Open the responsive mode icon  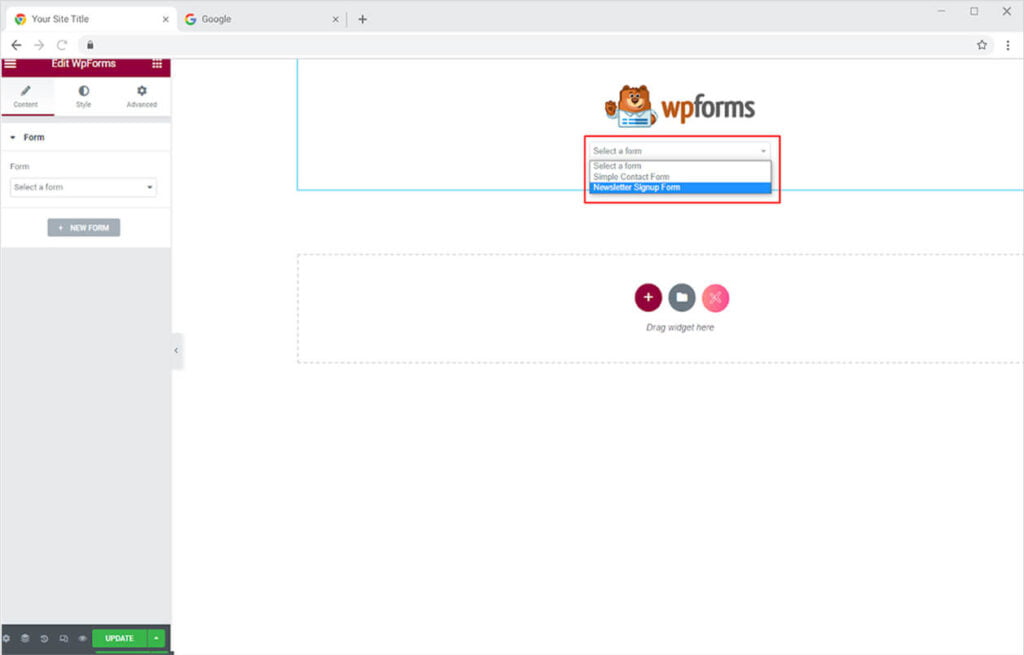(63, 638)
